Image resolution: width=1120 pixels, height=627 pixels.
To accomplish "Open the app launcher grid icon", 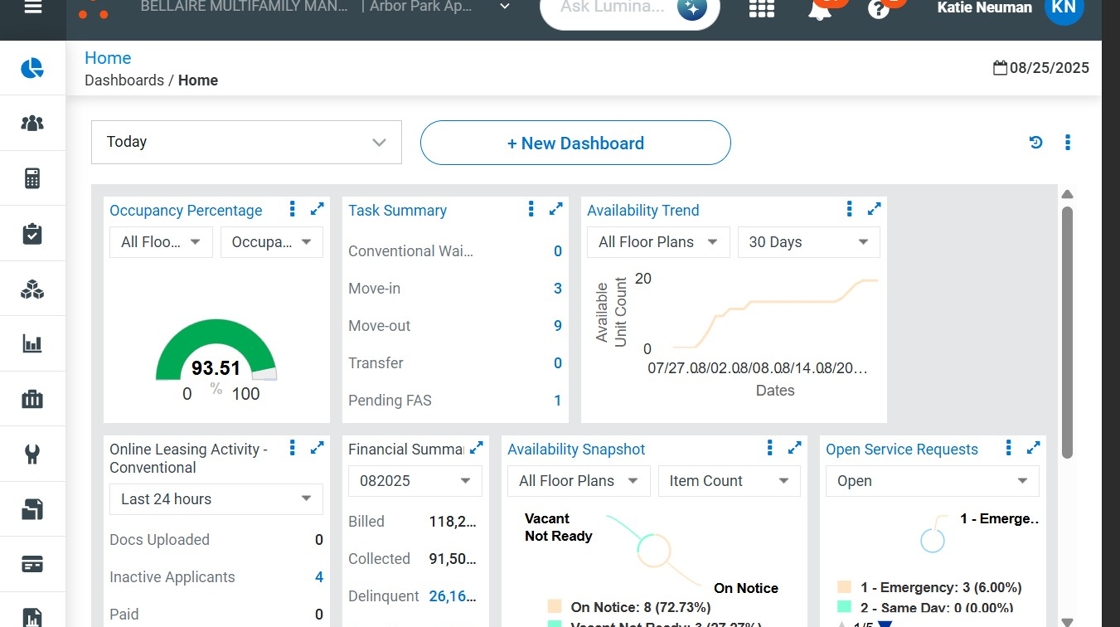I will pyautogui.click(x=761, y=8).
